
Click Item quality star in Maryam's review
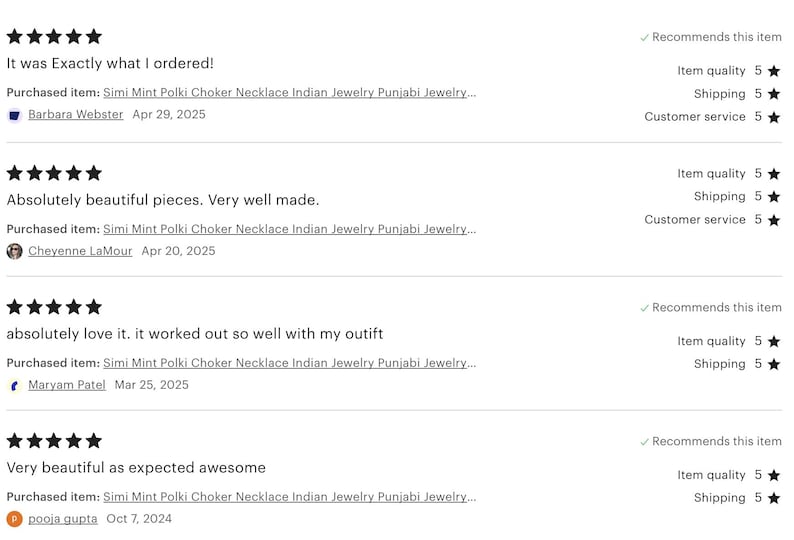[x=774, y=342]
